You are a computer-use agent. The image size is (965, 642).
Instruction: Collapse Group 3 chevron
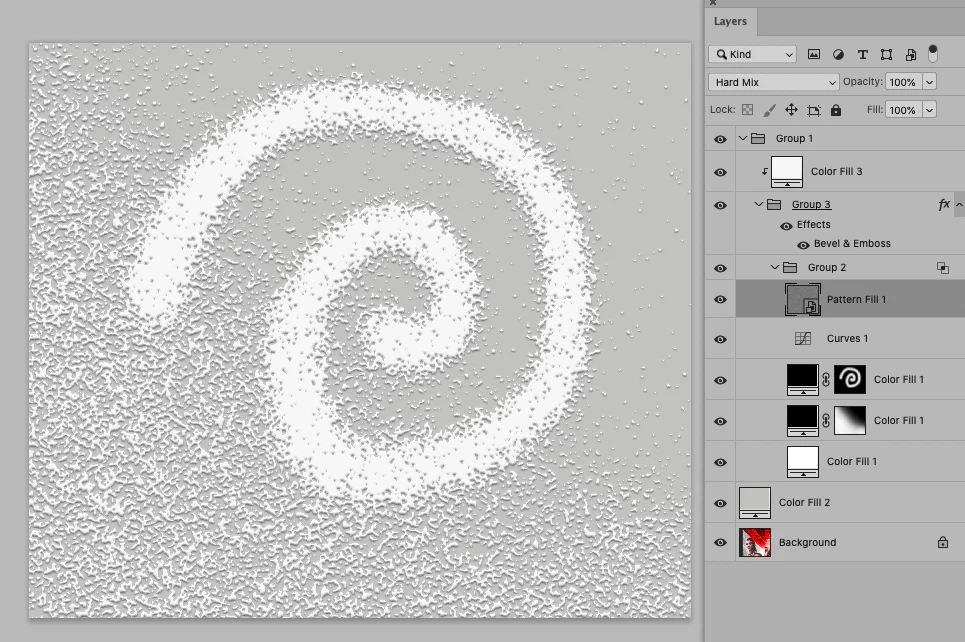tap(759, 204)
